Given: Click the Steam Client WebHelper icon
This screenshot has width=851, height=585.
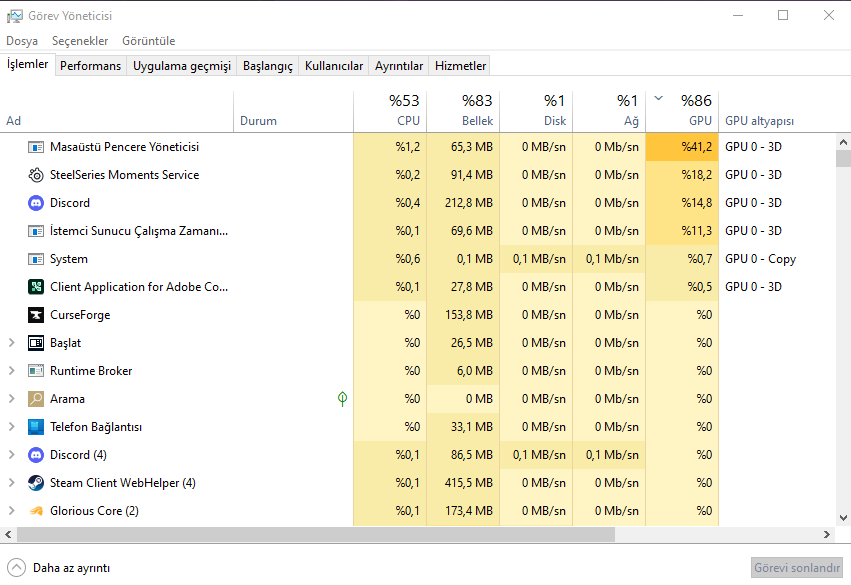Looking at the screenshot, I should (36, 483).
